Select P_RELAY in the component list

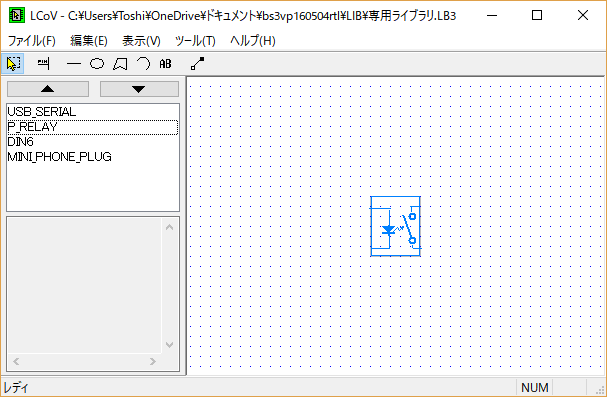[93, 127]
